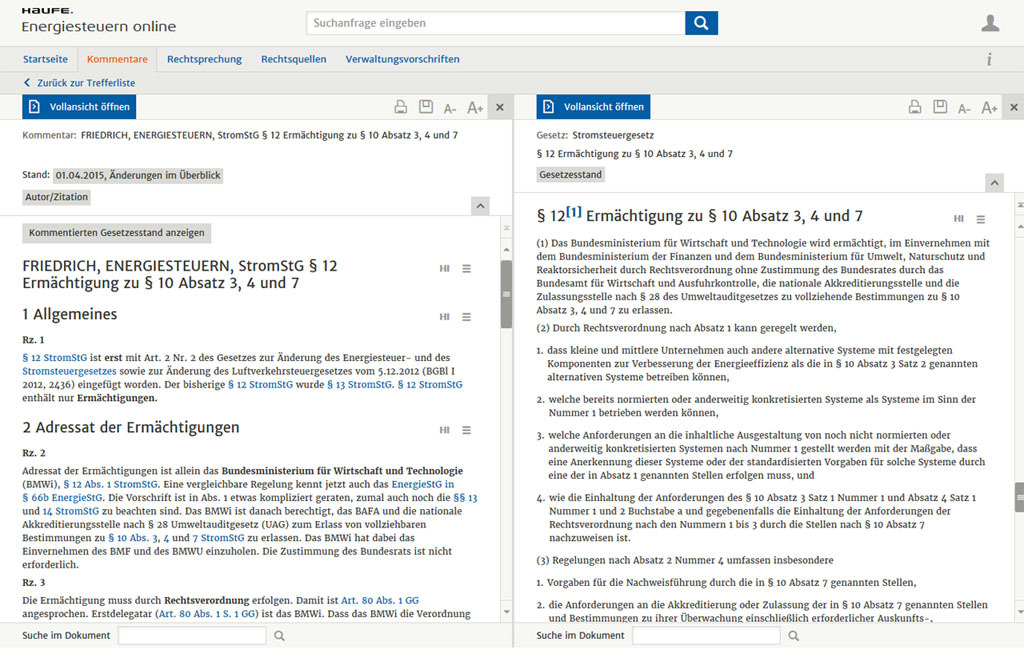This screenshot has height=670, width=1024.
Task: Click the left panel vertical scrollbar thumb
Action: [506, 294]
